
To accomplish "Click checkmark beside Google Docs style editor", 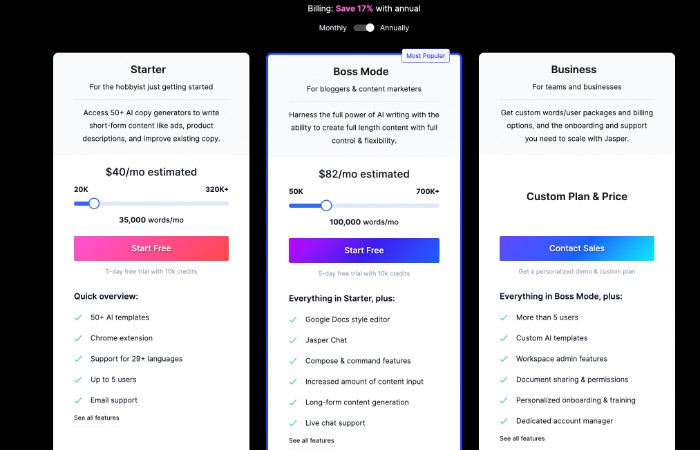I will pos(293,320).
